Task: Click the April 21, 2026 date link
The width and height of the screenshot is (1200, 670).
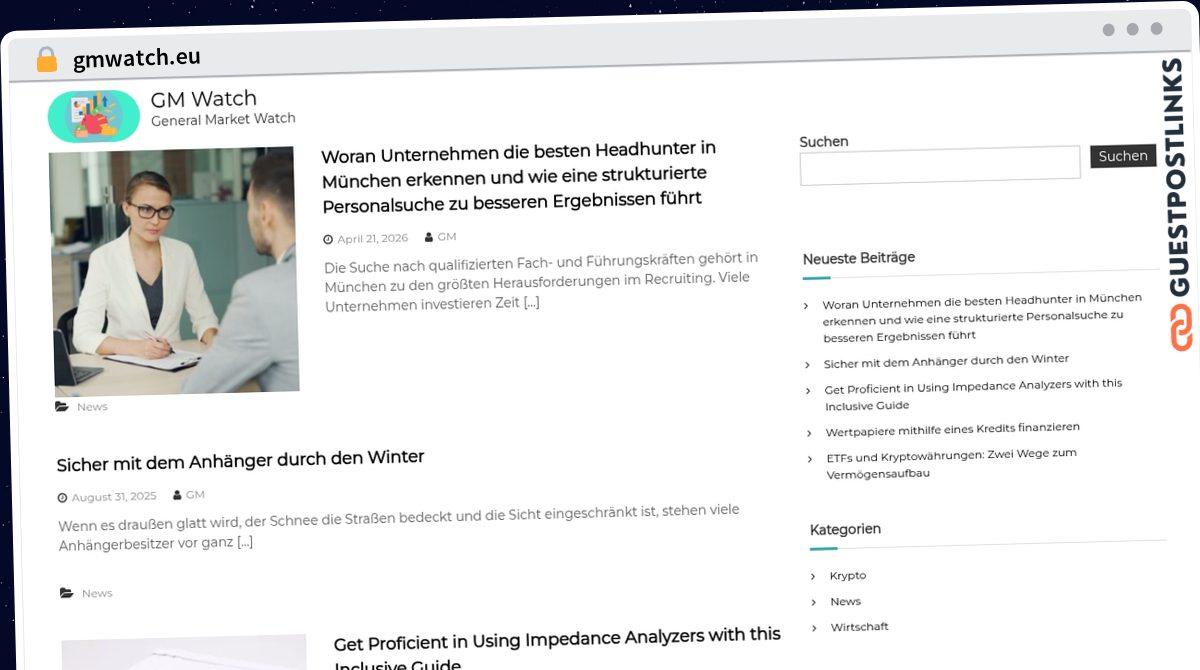Action: (x=372, y=239)
